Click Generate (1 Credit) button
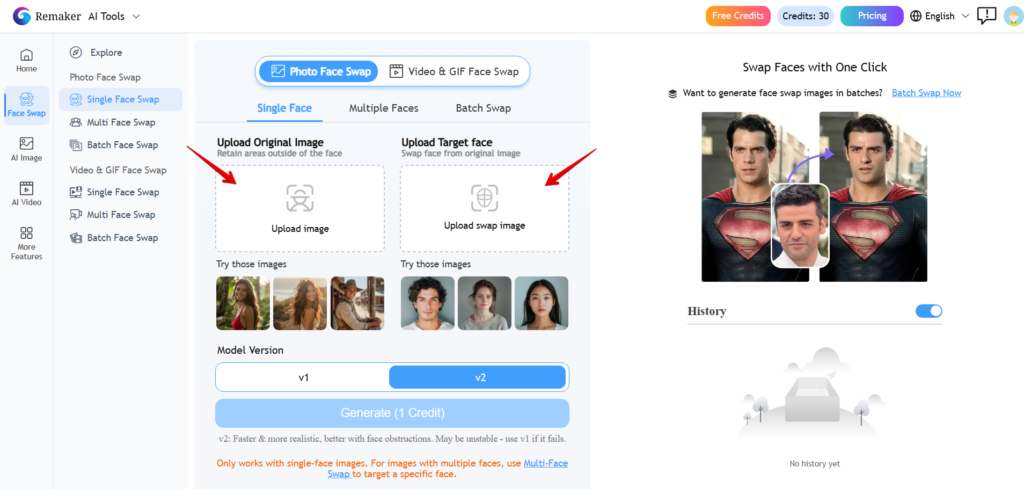This screenshot has height=489, width=1024. click(392, 413)
